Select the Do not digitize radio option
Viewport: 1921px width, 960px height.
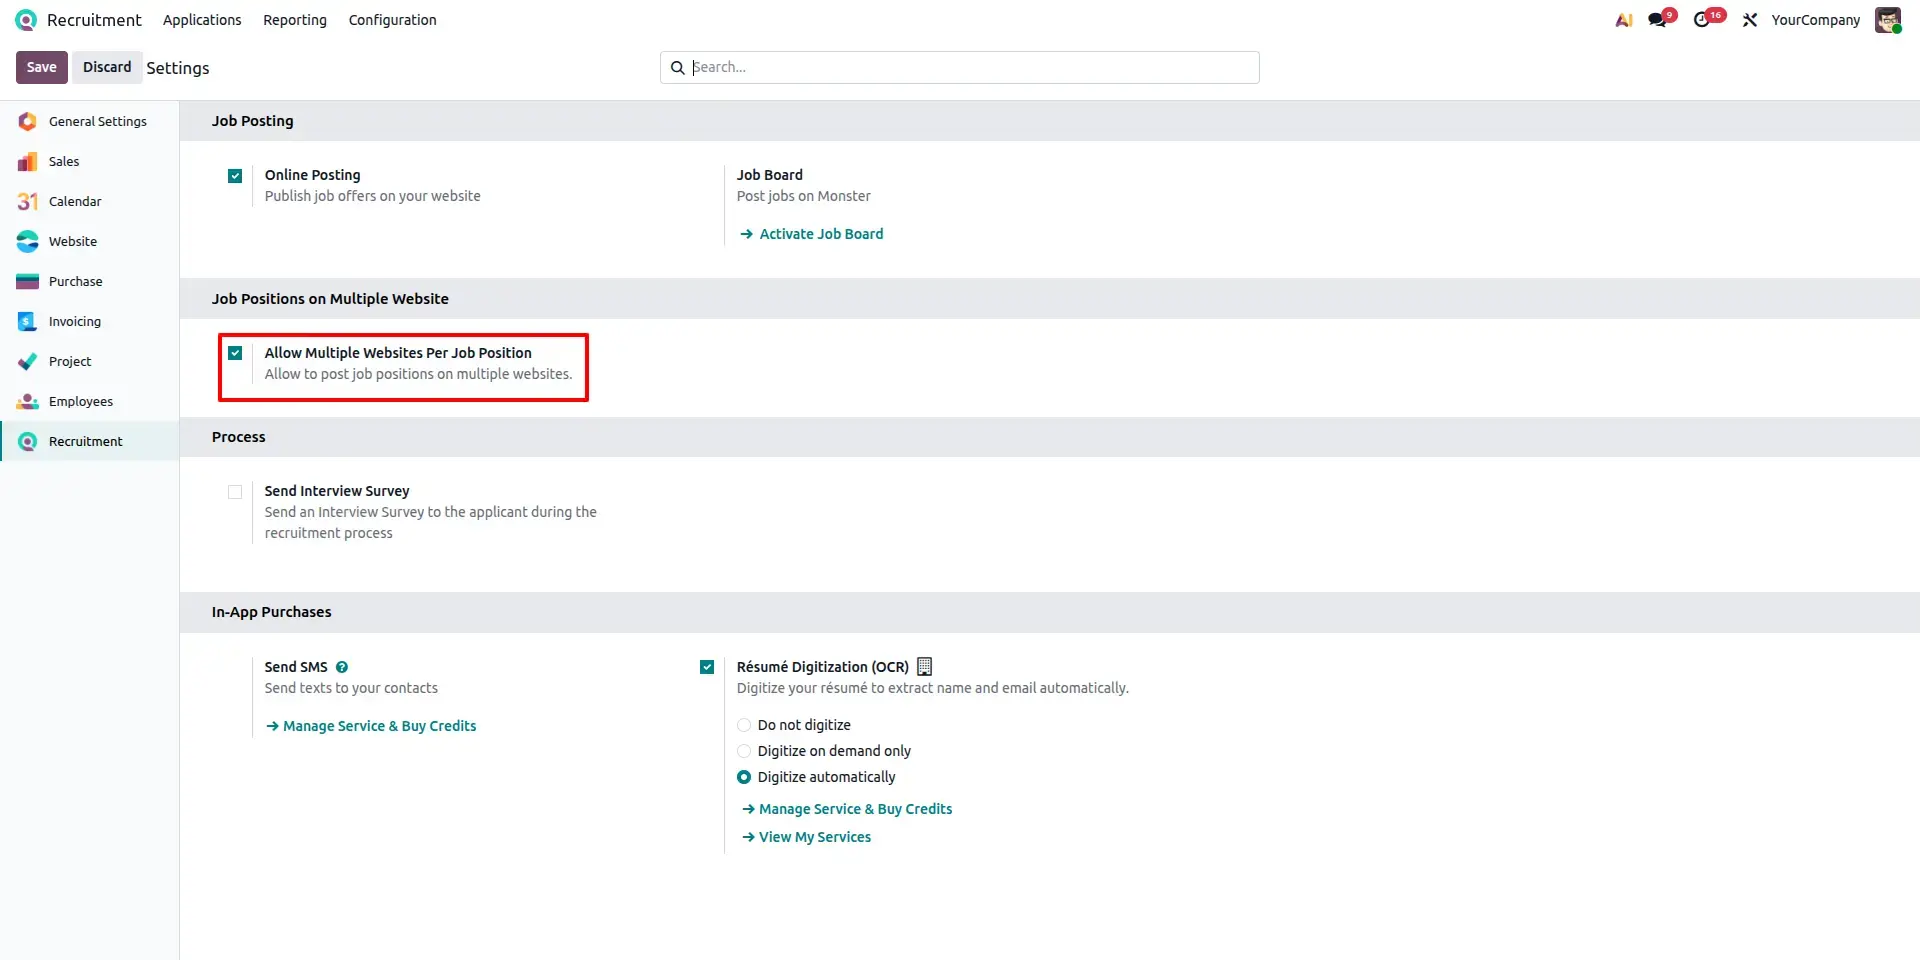point(744,725)
